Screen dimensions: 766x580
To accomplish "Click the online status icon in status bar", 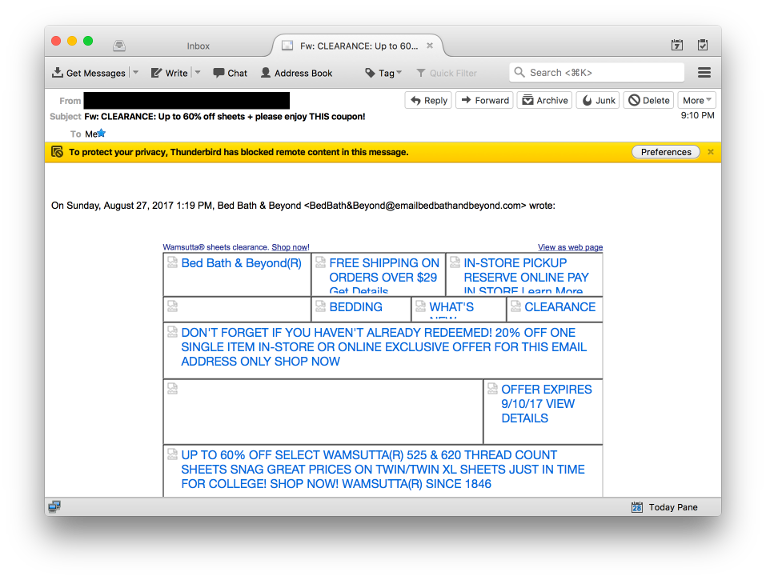I will pos(54,507).
